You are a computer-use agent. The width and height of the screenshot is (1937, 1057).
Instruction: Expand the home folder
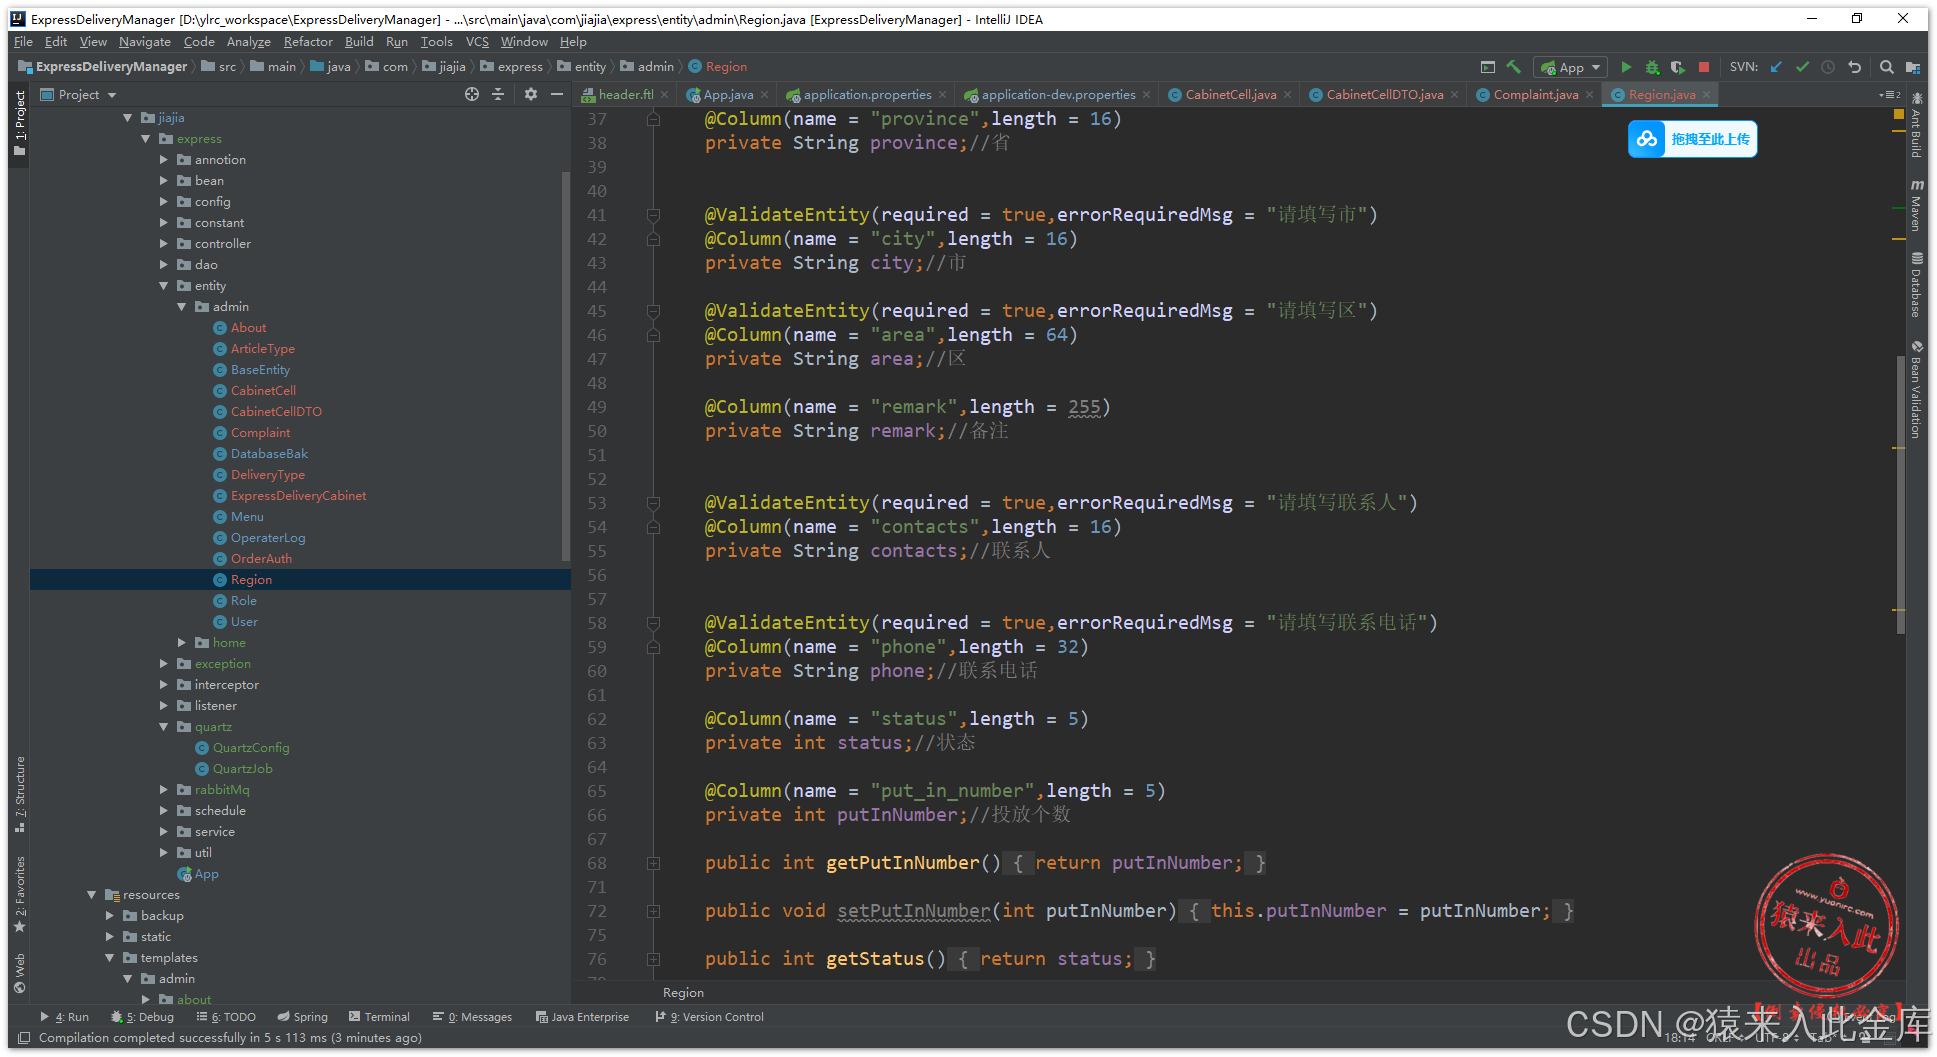click(x=182, y=643)
